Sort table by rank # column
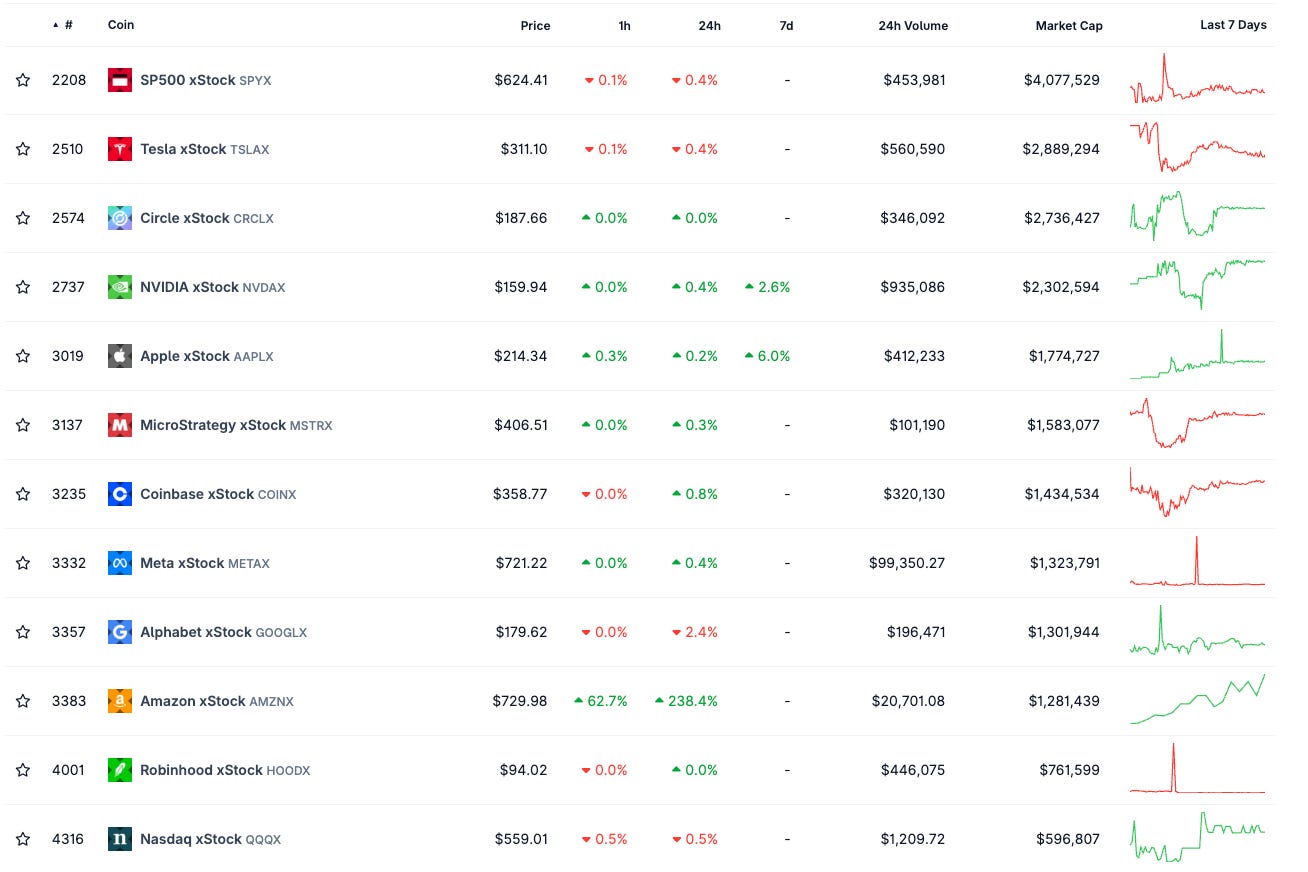The width and height of the screenshot is (1308, 872). 63,25
